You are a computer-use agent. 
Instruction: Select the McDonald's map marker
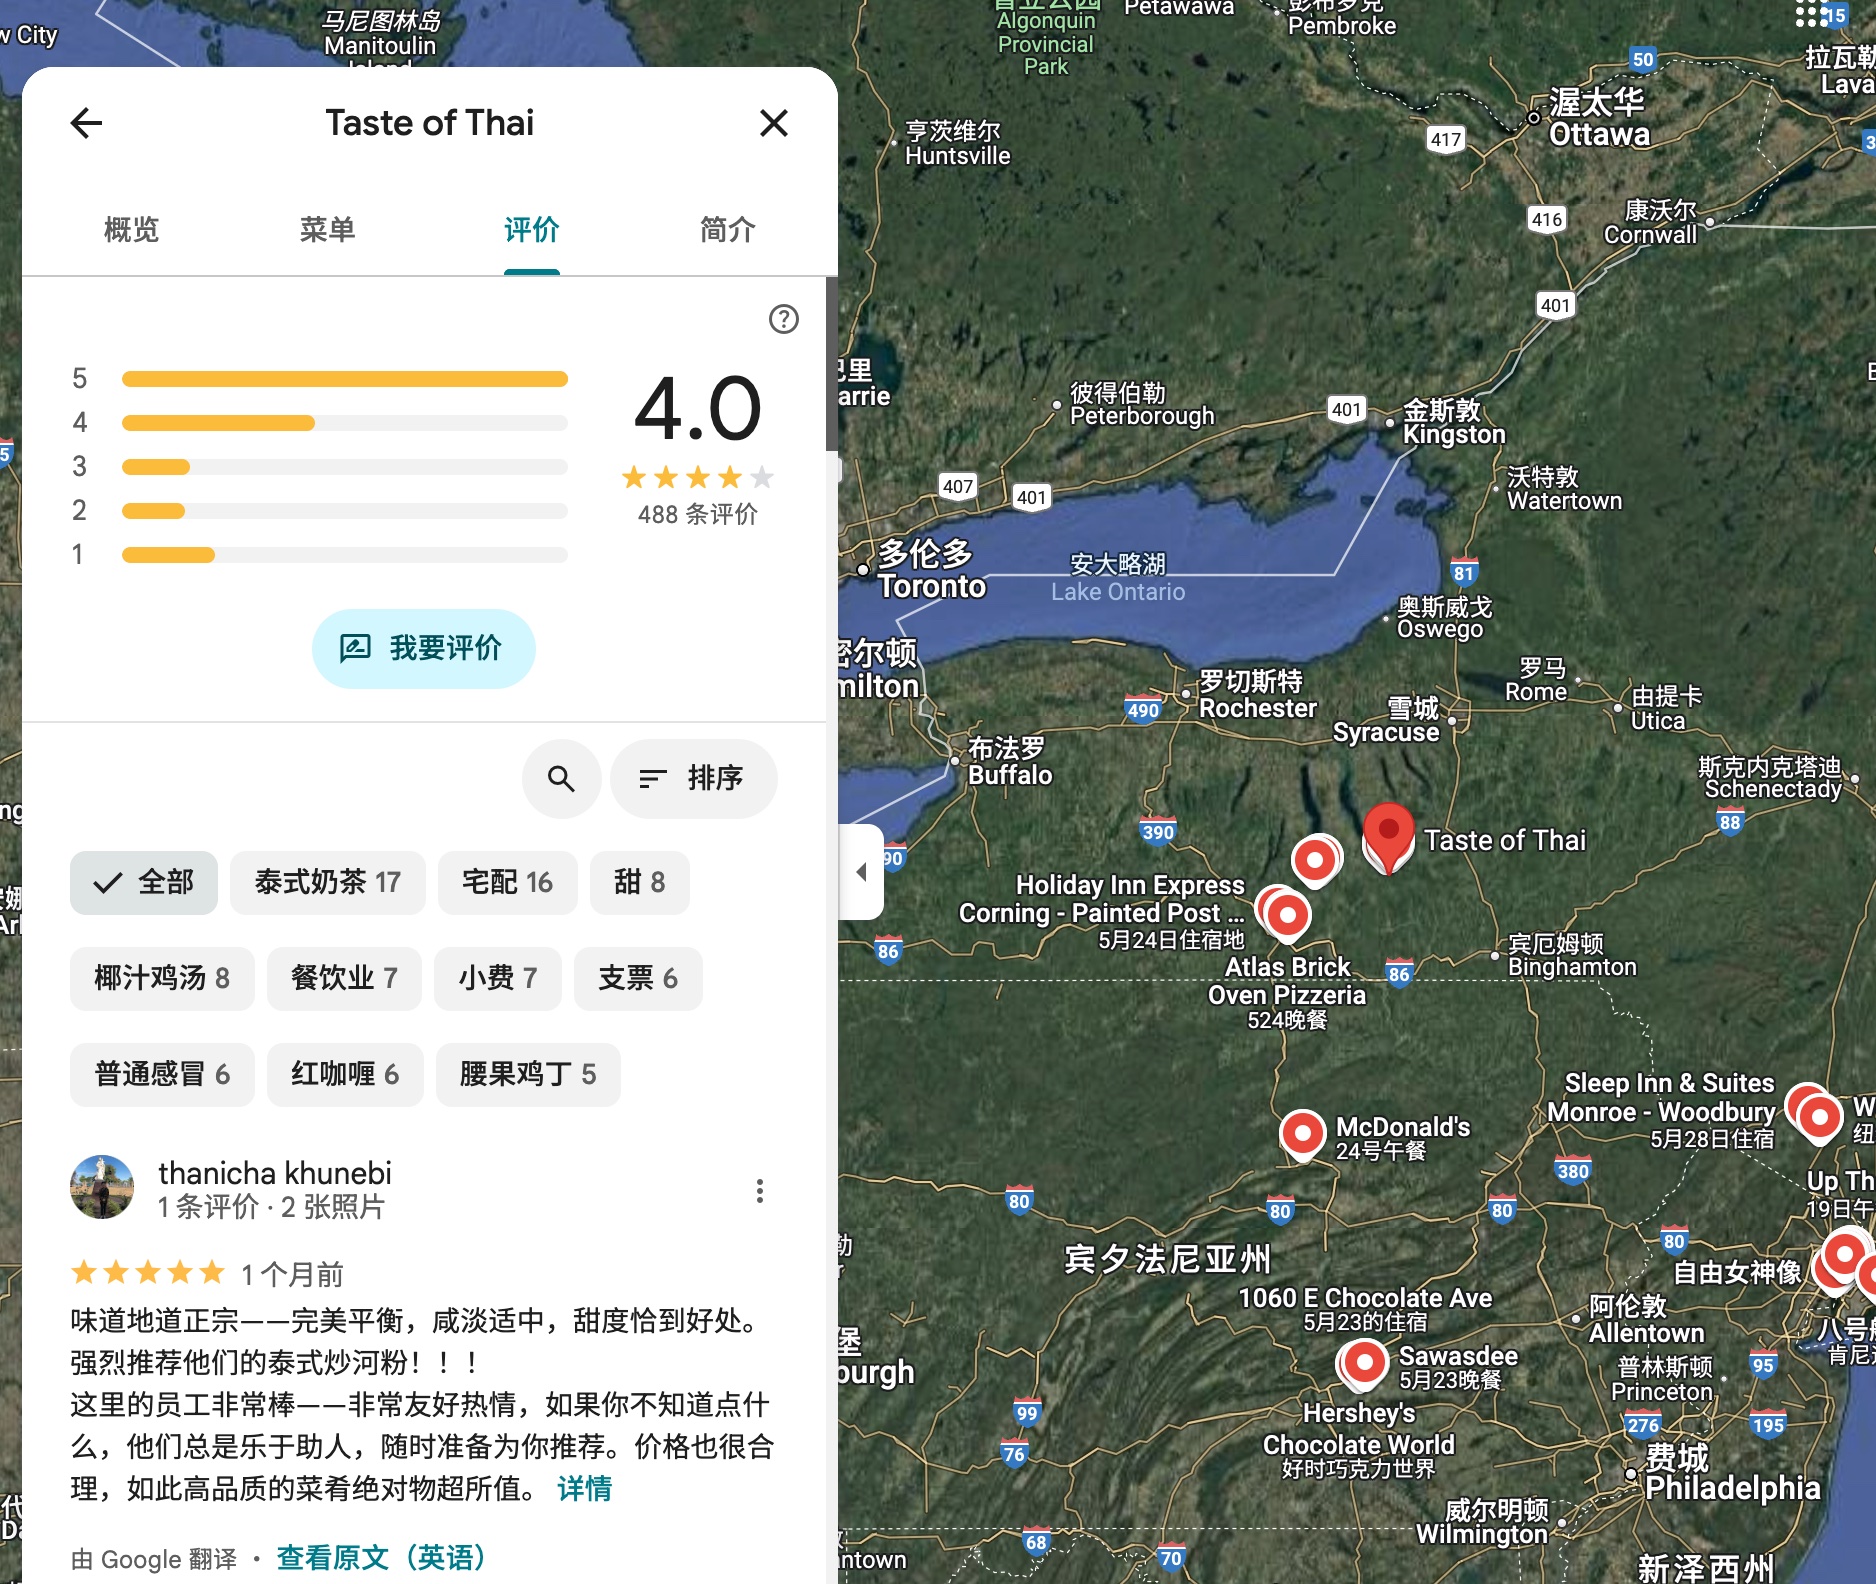1303,1134
